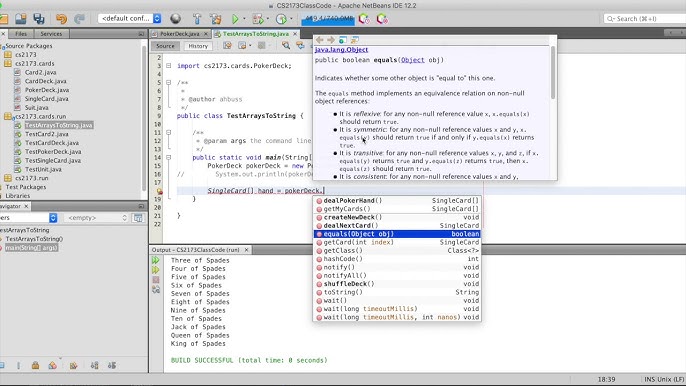Open the Navigator <empty> filter combo box

pos(96,218)
